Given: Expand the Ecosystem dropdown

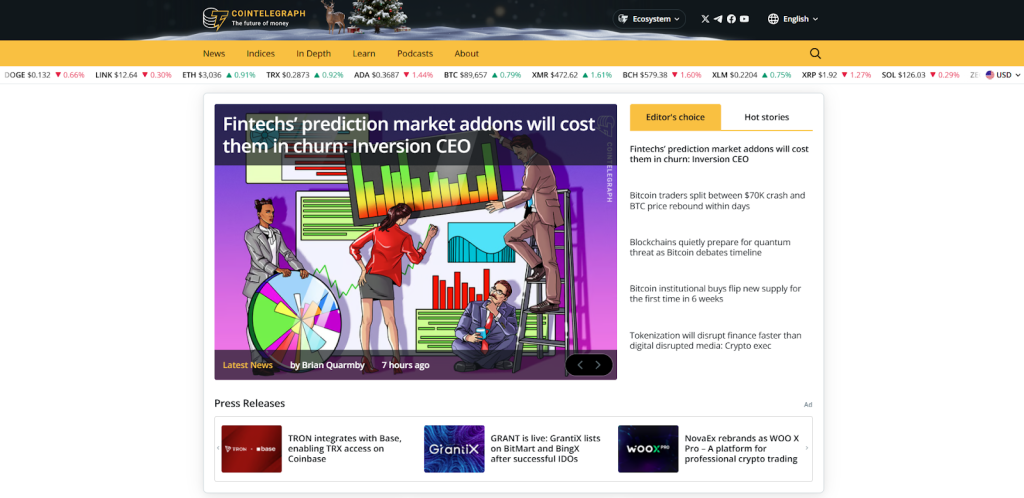Looking at the screenshot, I should [649, 19].
